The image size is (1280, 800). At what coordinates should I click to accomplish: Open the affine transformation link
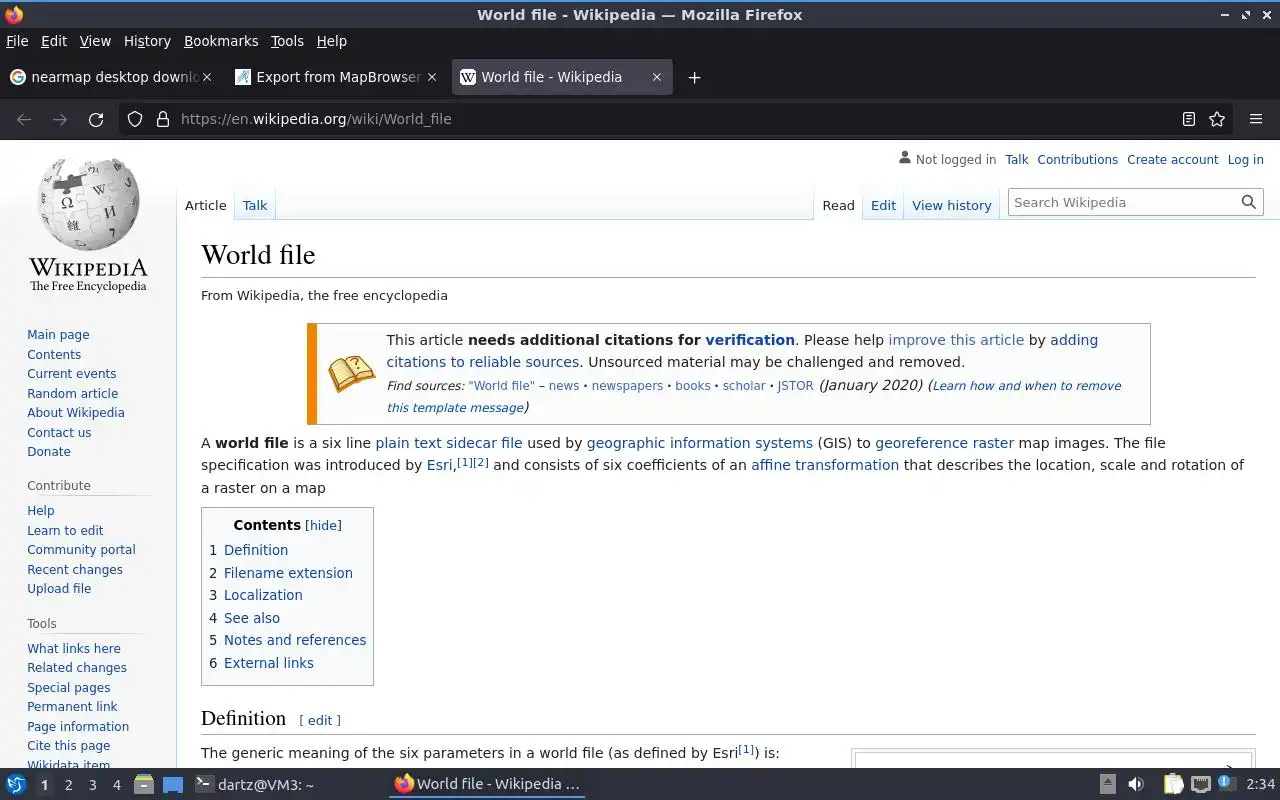[825, 465]
